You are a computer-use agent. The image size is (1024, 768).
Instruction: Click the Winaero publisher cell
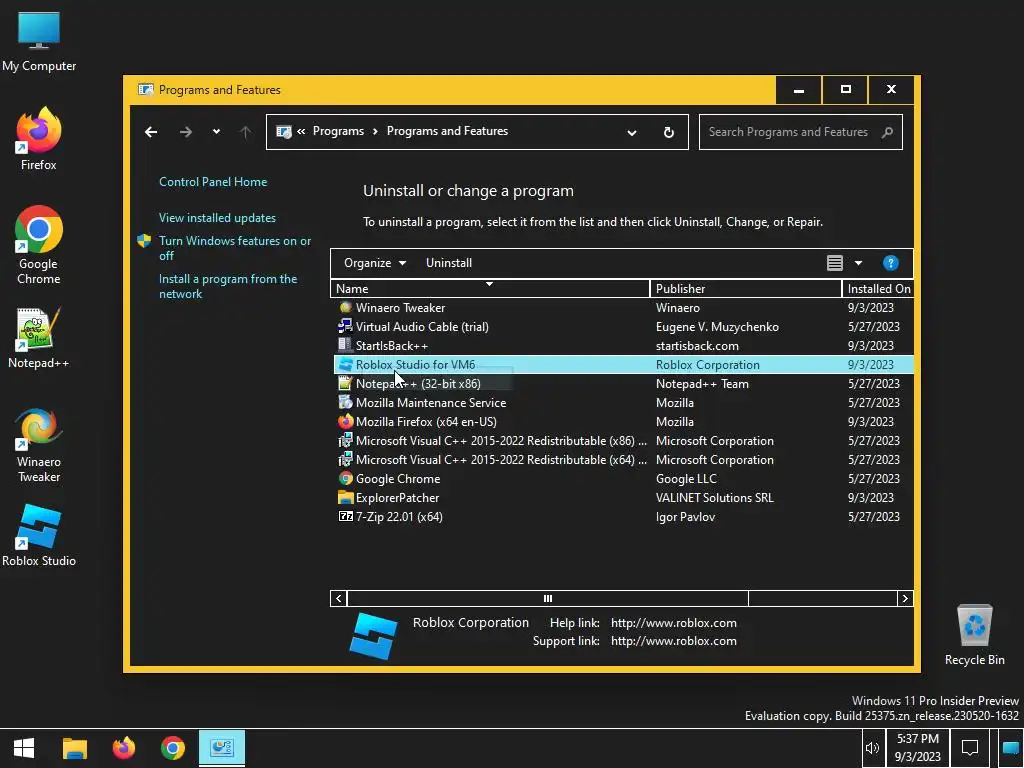(x=677, y=308)
